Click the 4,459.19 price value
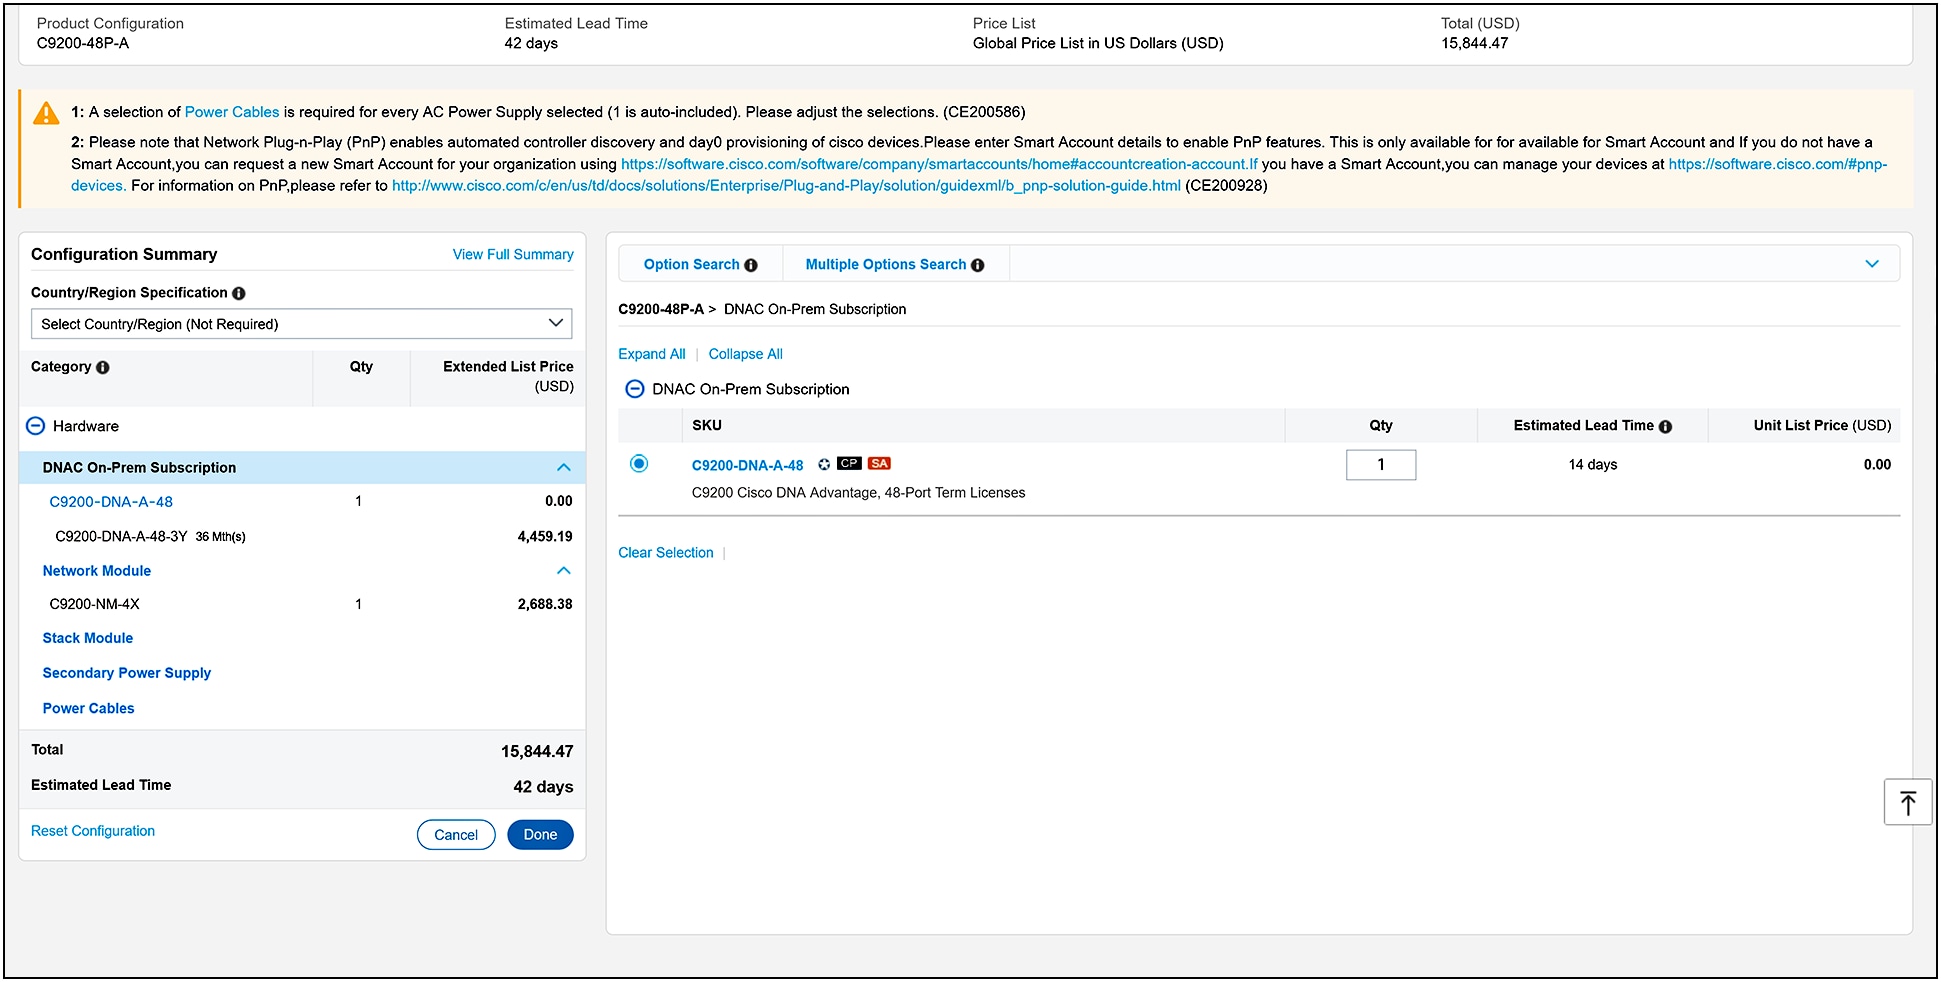Image resolution: width=1941 pixels, height=982 pixels. click(545, 537)
